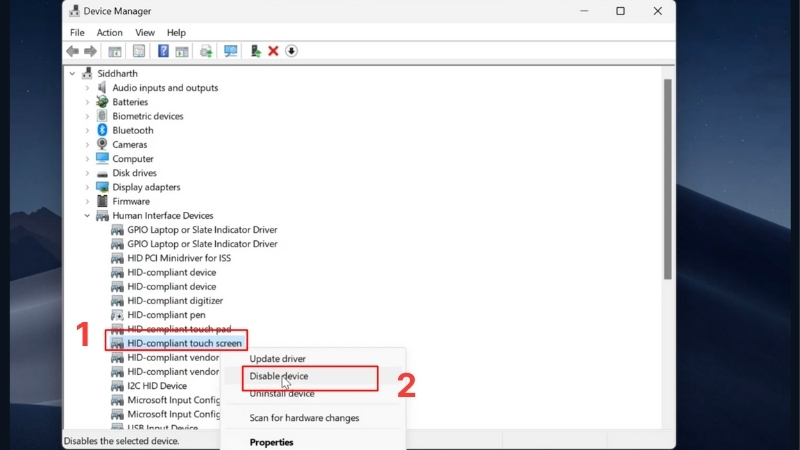Expand the Audio inputs and outputs category
800x450 pixels.
click(87, 88)
